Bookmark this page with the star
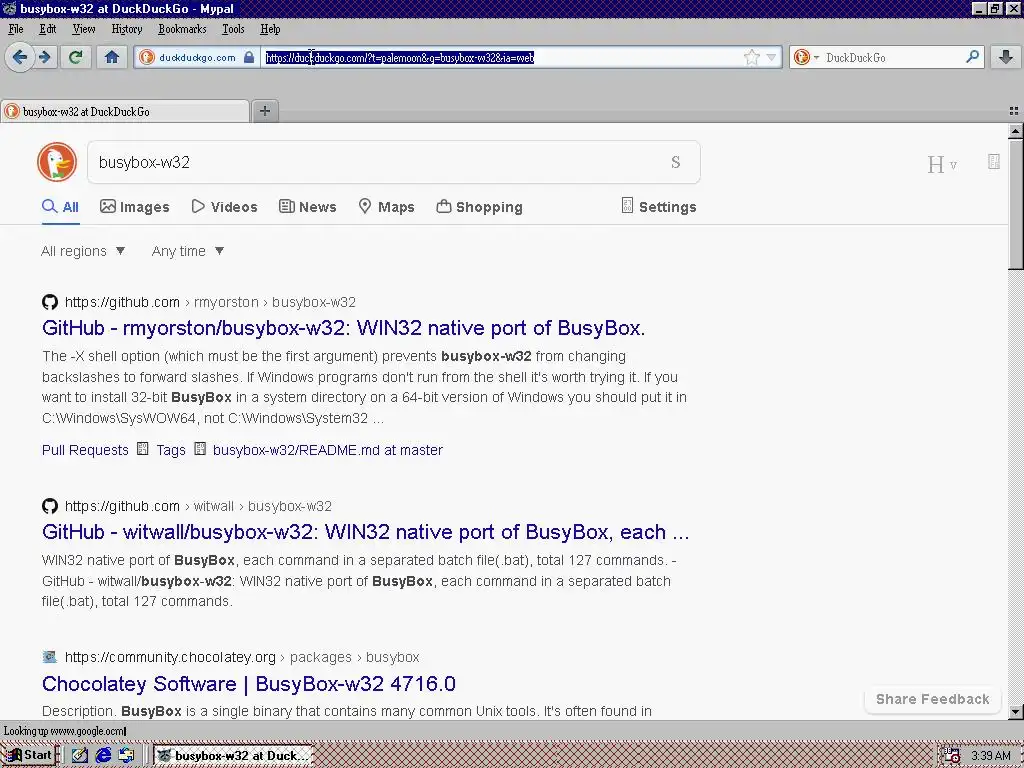The height and width of the screenshot is (768, 1024). point(752,57)
